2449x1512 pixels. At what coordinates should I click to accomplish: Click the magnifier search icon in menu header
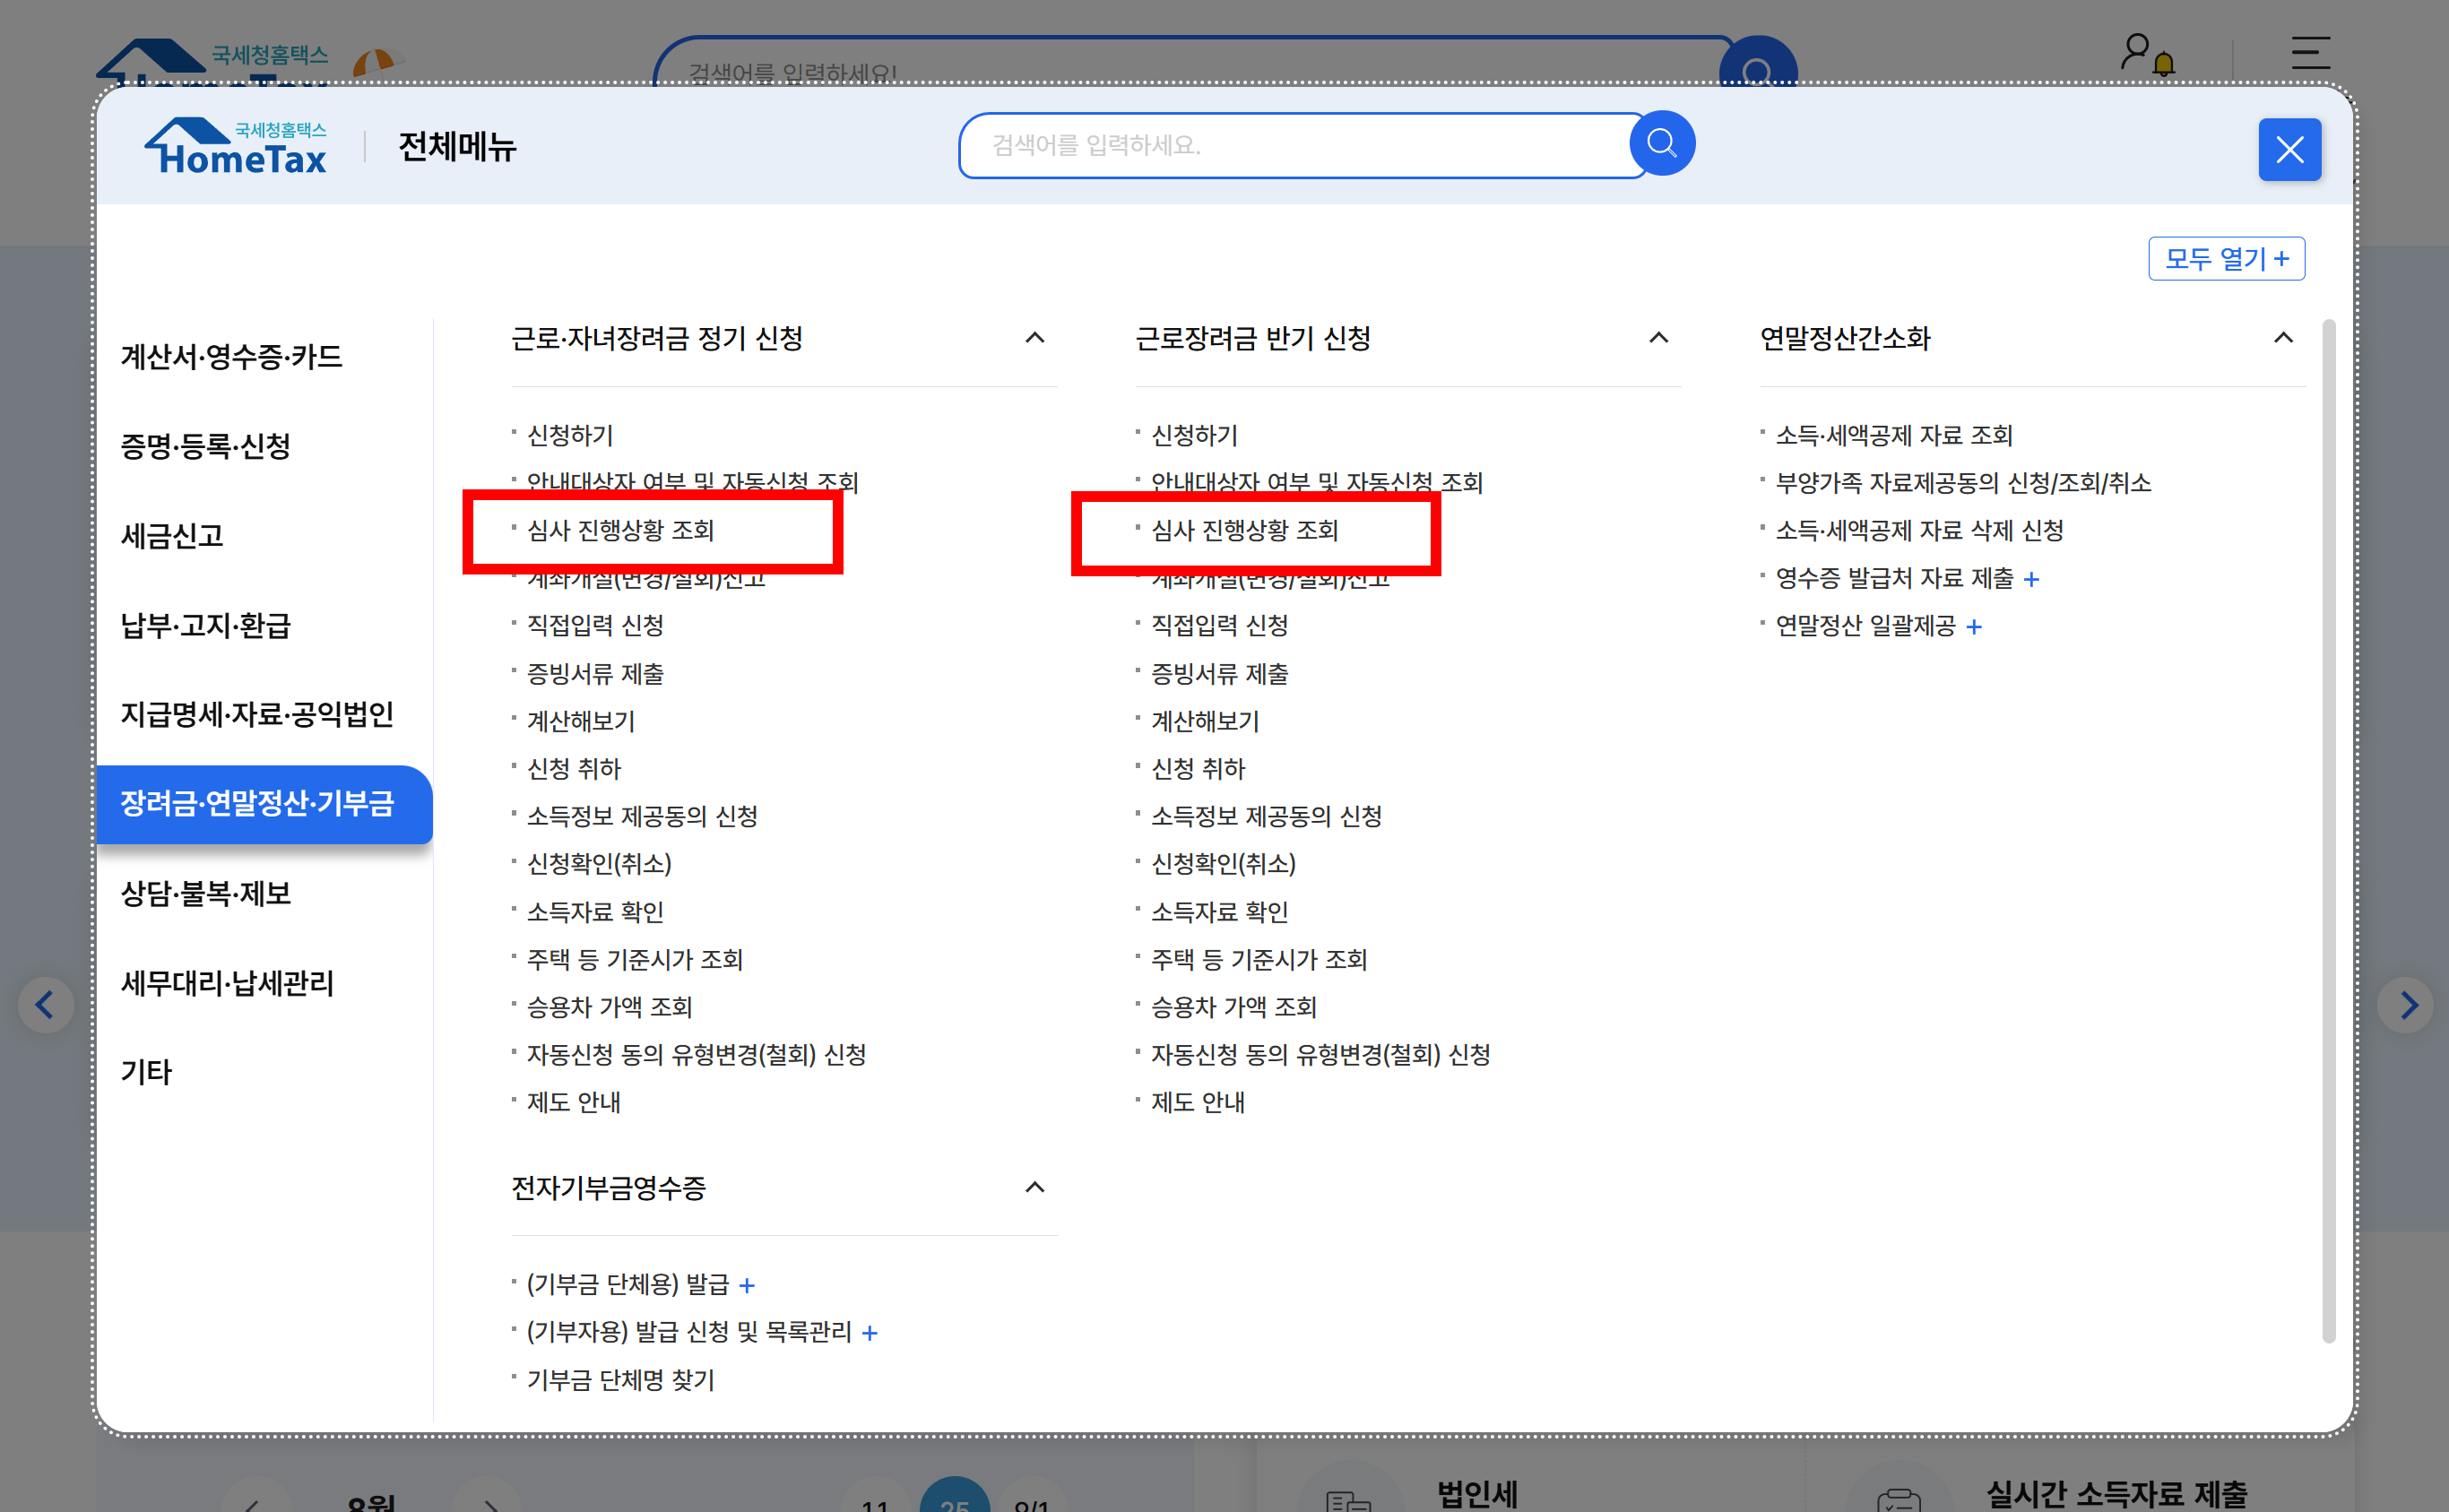click(x=1661, y=144)
